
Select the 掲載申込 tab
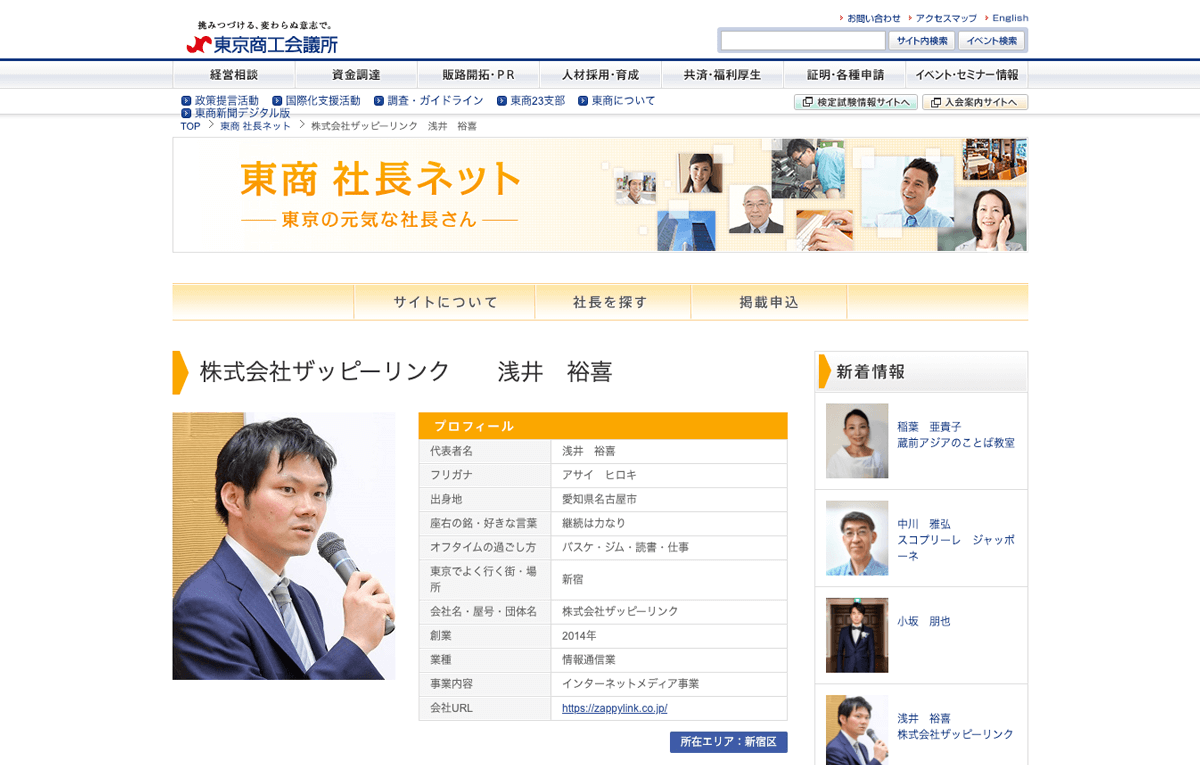click(768, 302)
